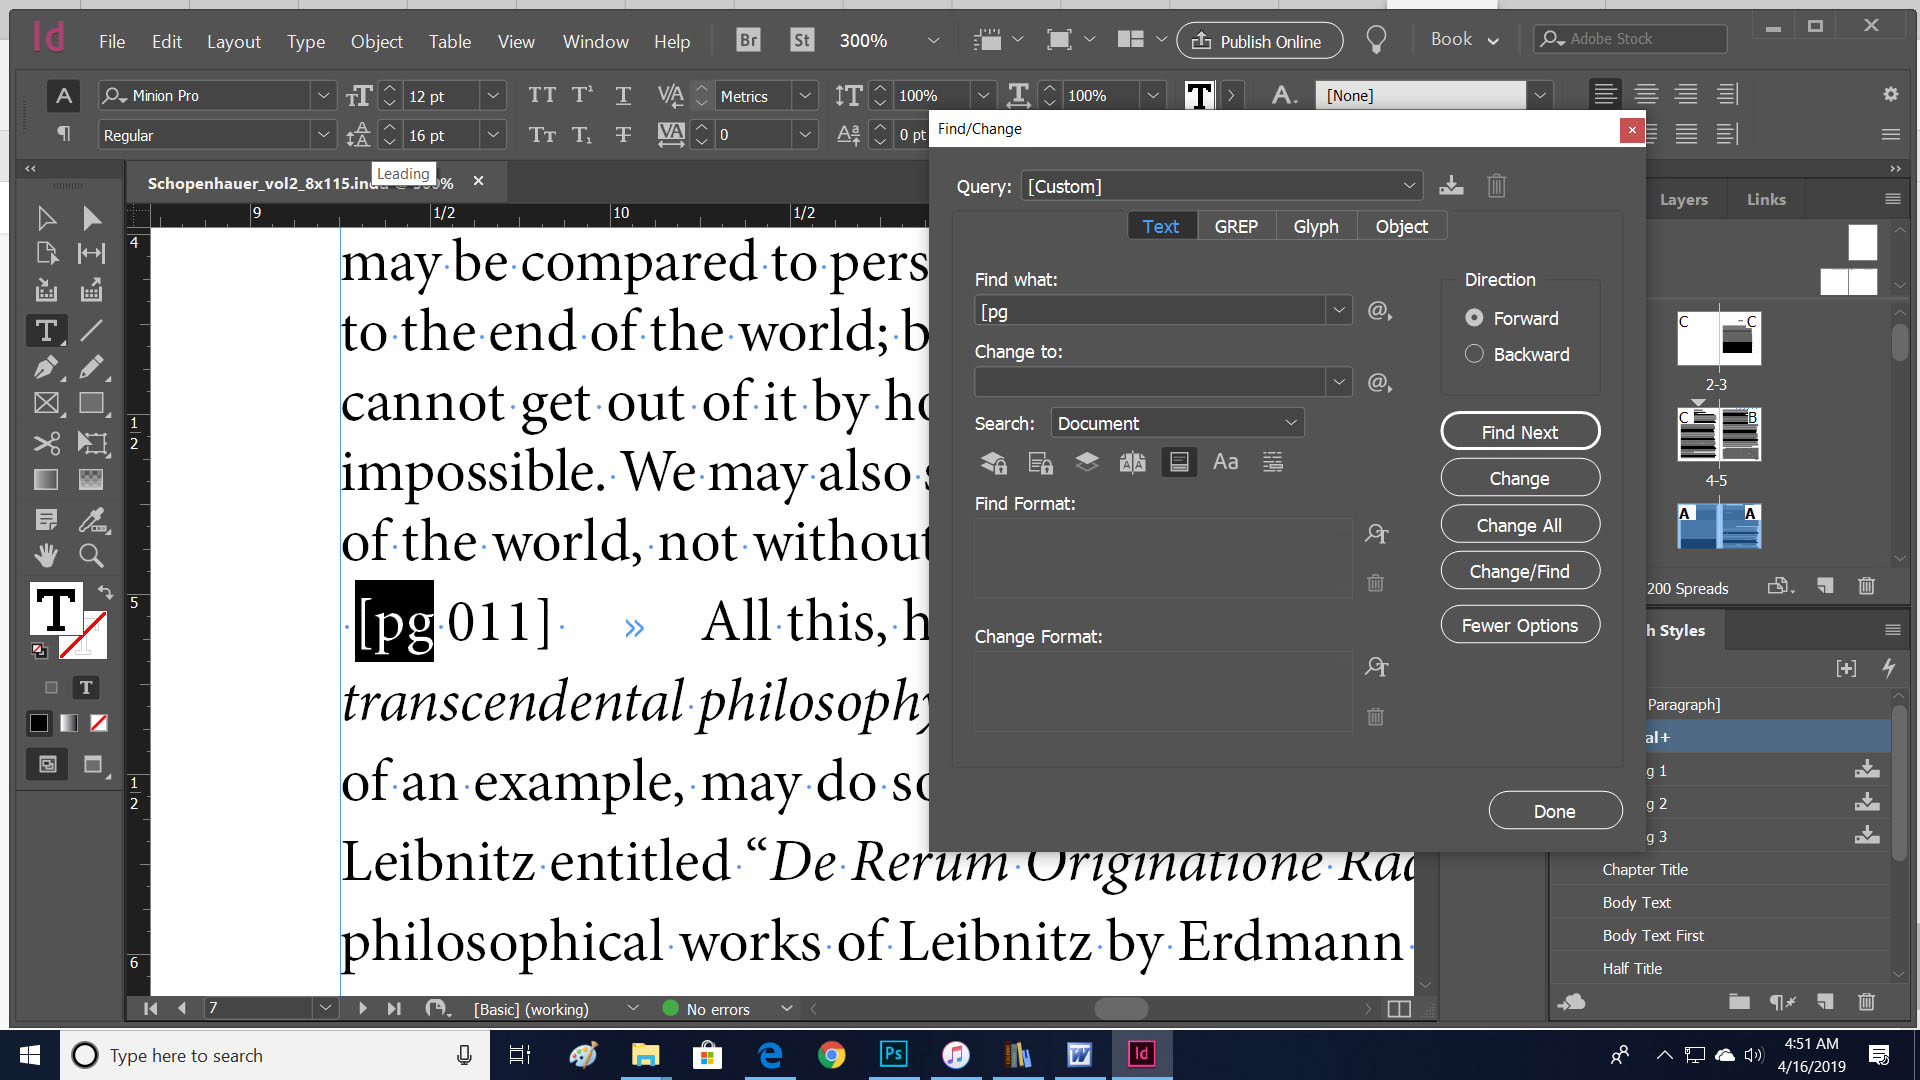Open the Layout menu
The height and width of the screenshot is (1080, 1920).
pos(233,41)
